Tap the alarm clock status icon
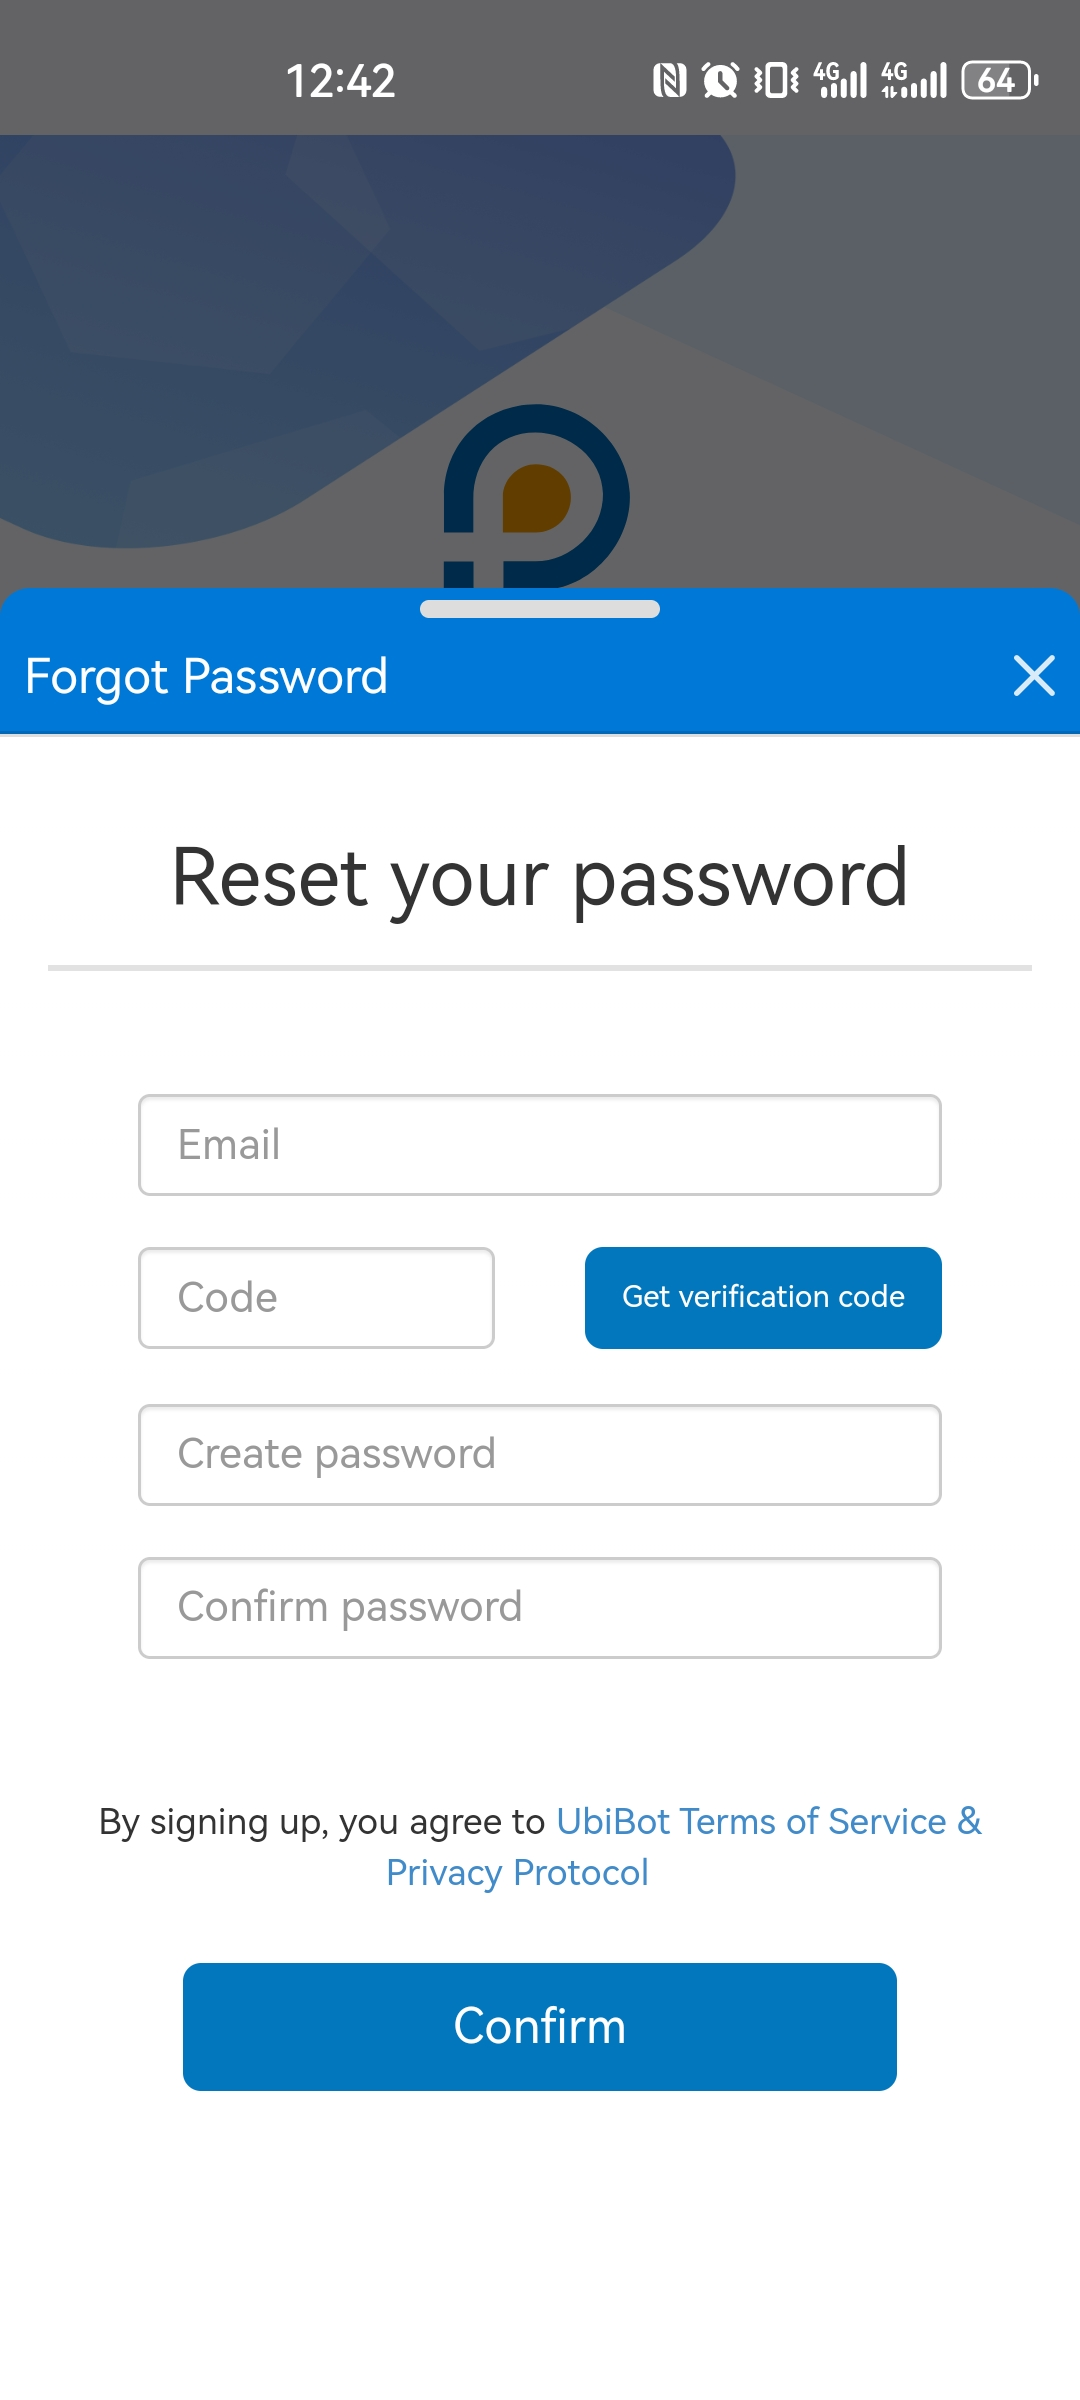 (720, 80)
